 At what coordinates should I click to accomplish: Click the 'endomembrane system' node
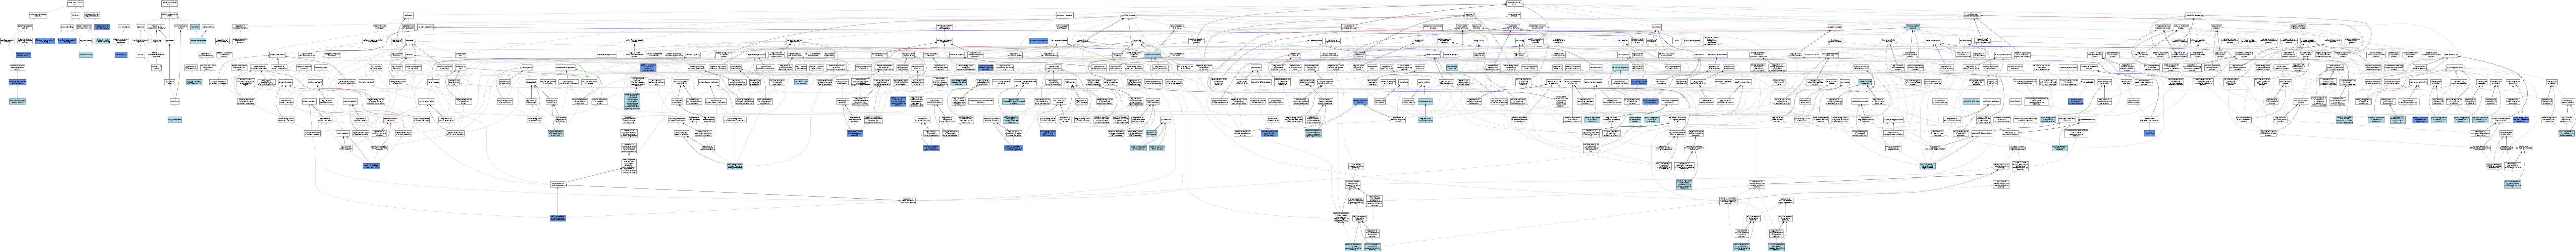[181, 27]
